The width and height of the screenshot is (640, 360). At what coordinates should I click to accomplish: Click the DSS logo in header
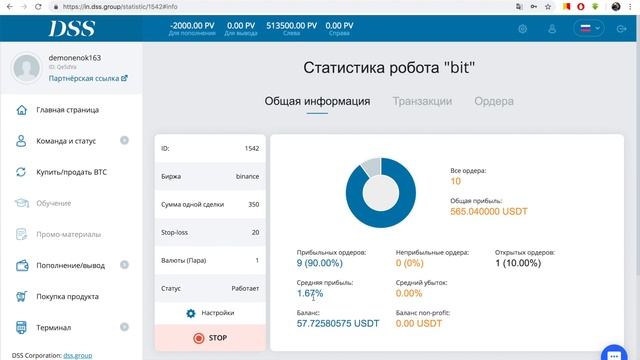[72, 29]
